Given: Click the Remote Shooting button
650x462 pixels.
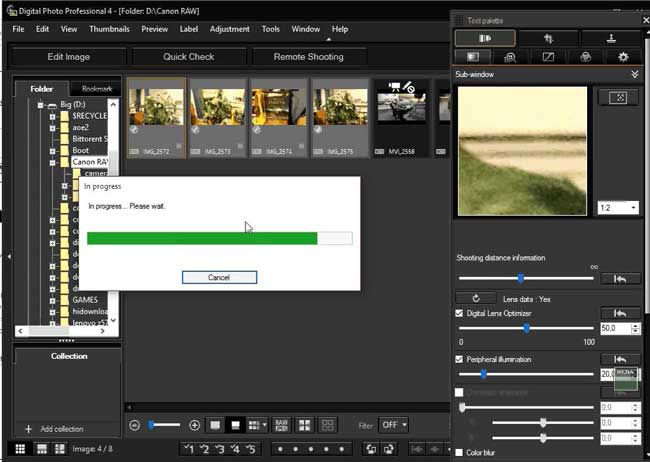Looking at the screenshot, I should 309,57.
